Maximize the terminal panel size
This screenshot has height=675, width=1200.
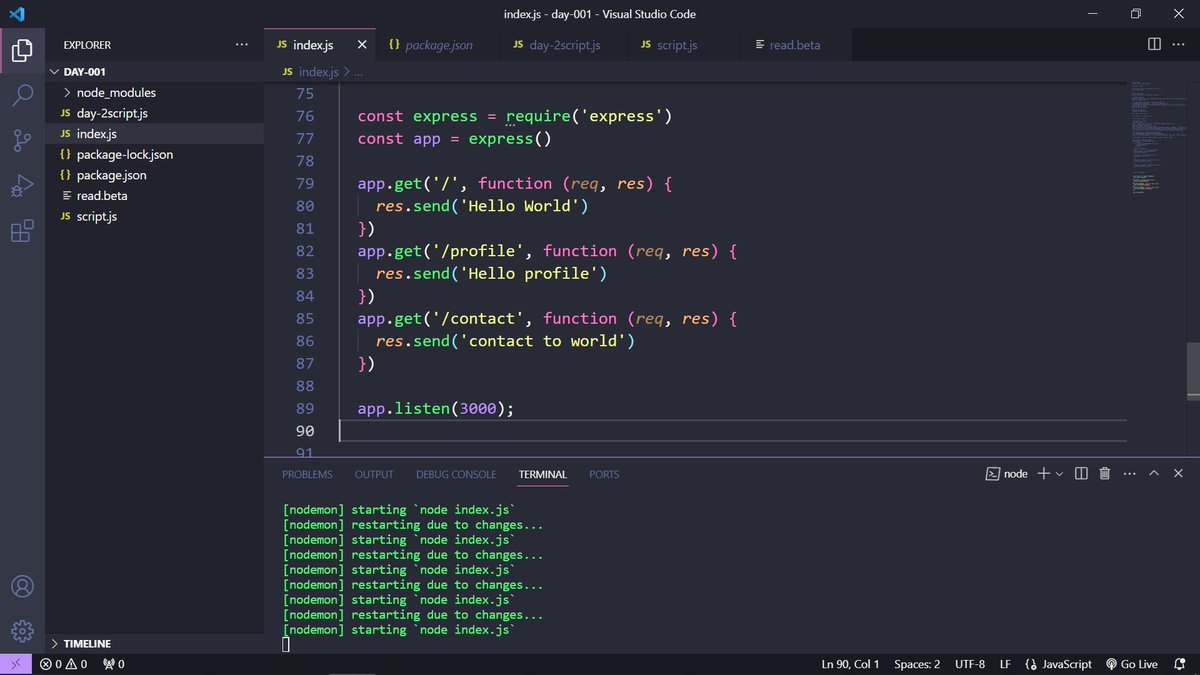pos(1154,473)
